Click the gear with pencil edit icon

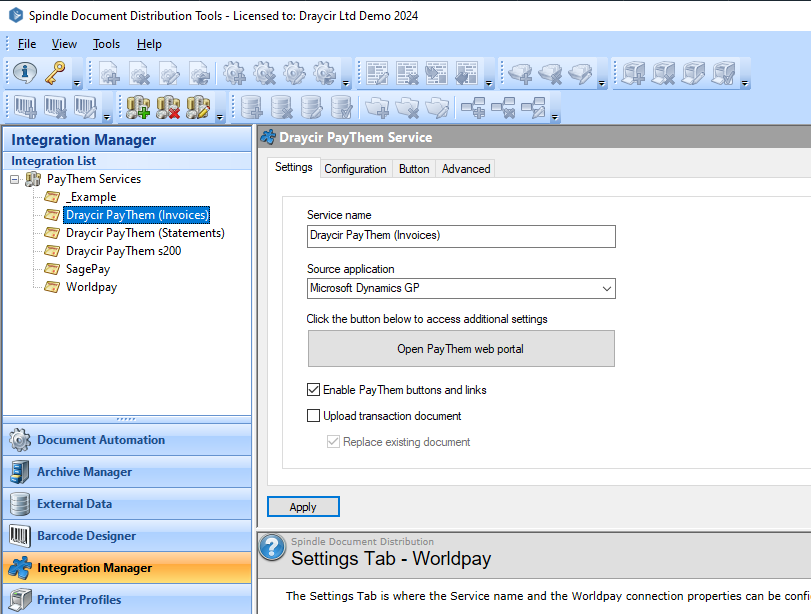294,73
